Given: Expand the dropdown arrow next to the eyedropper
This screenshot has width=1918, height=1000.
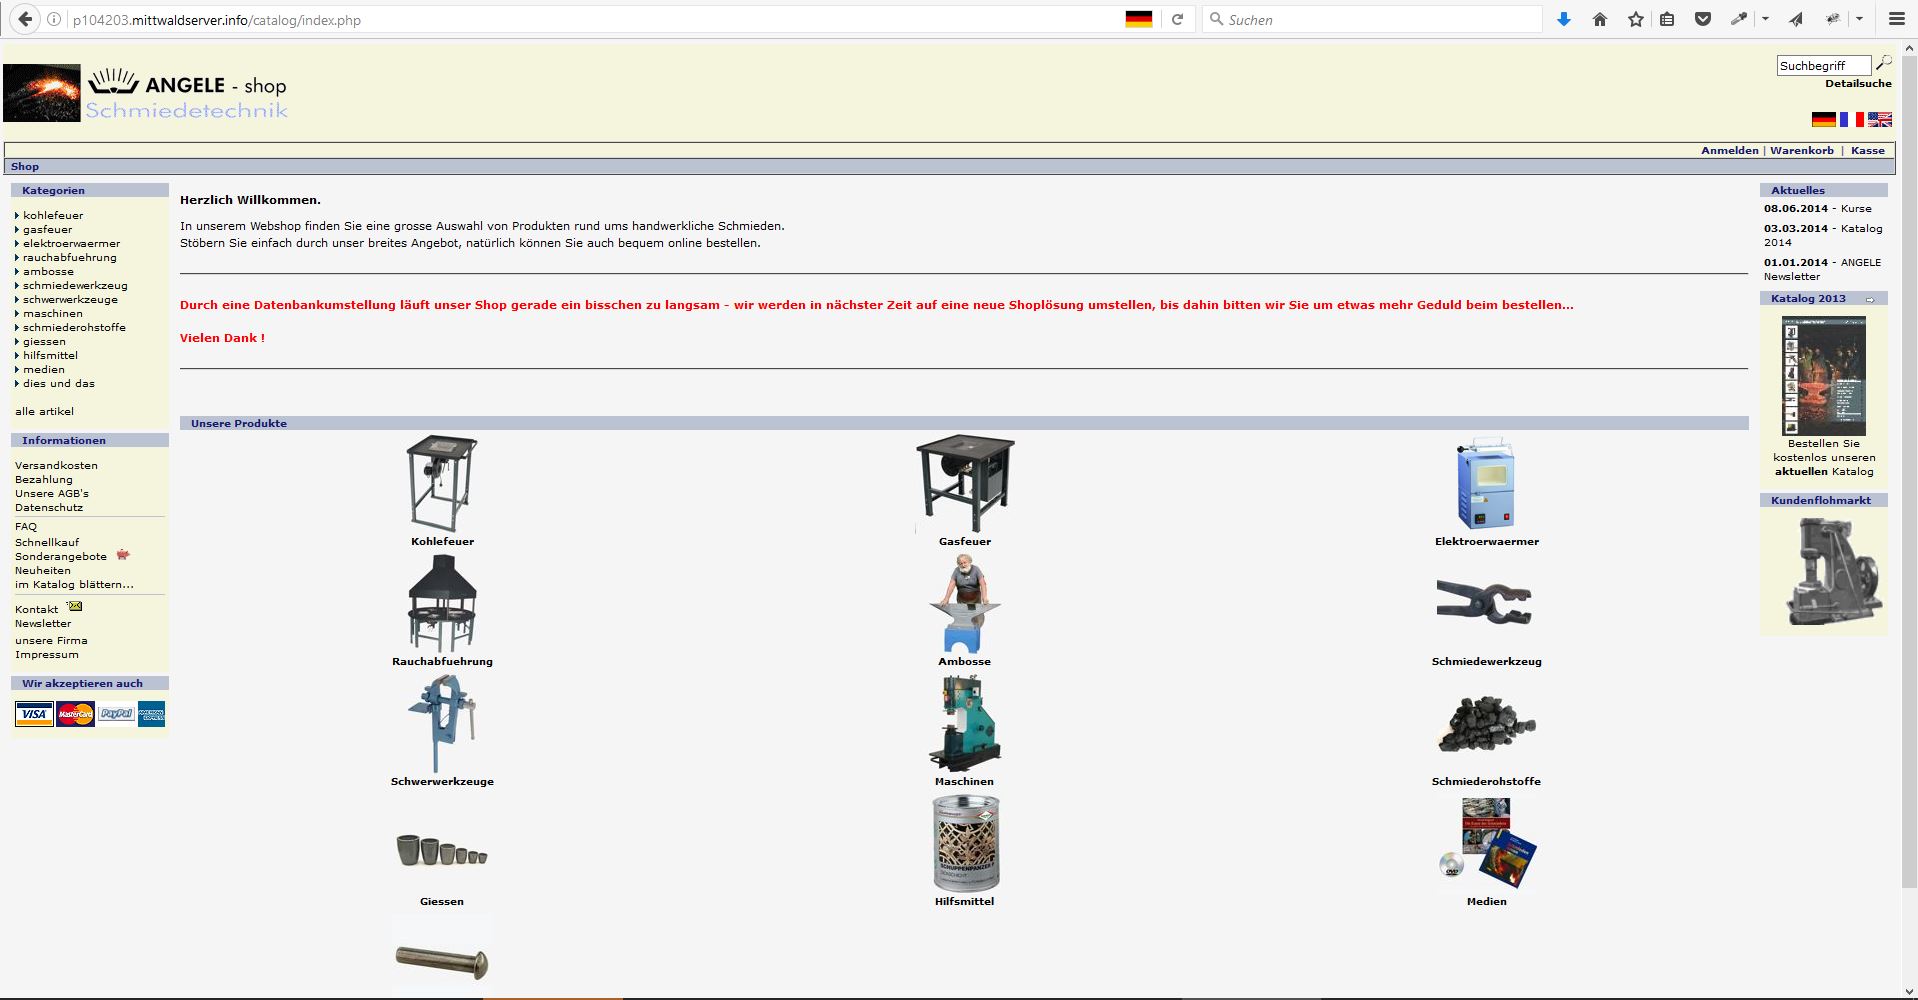Looking at the screenshot, I should point(1765,20).
